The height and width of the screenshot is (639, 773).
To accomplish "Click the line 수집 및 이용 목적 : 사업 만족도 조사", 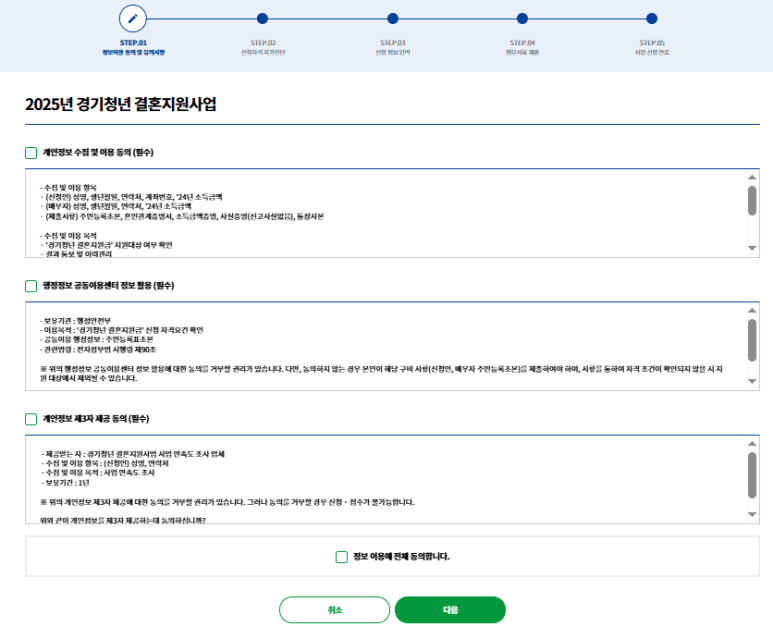I will pyautogui.click(x=98, y=473).
